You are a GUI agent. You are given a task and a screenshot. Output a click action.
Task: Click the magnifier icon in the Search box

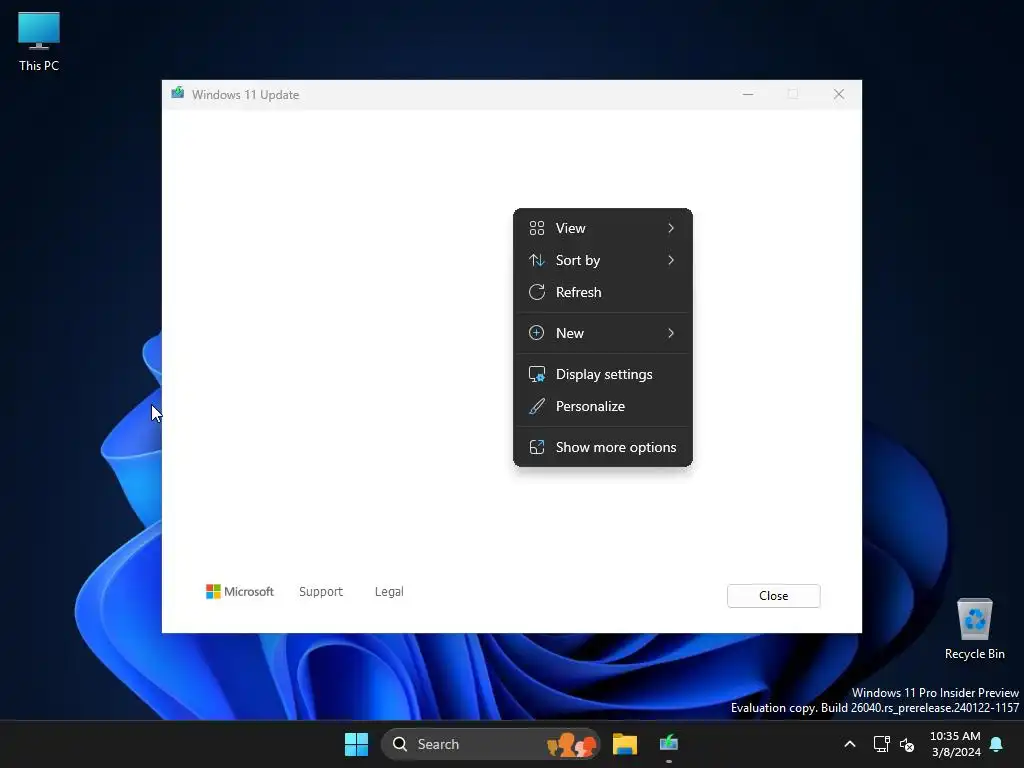pyautogui.click(x=400, y=744)
